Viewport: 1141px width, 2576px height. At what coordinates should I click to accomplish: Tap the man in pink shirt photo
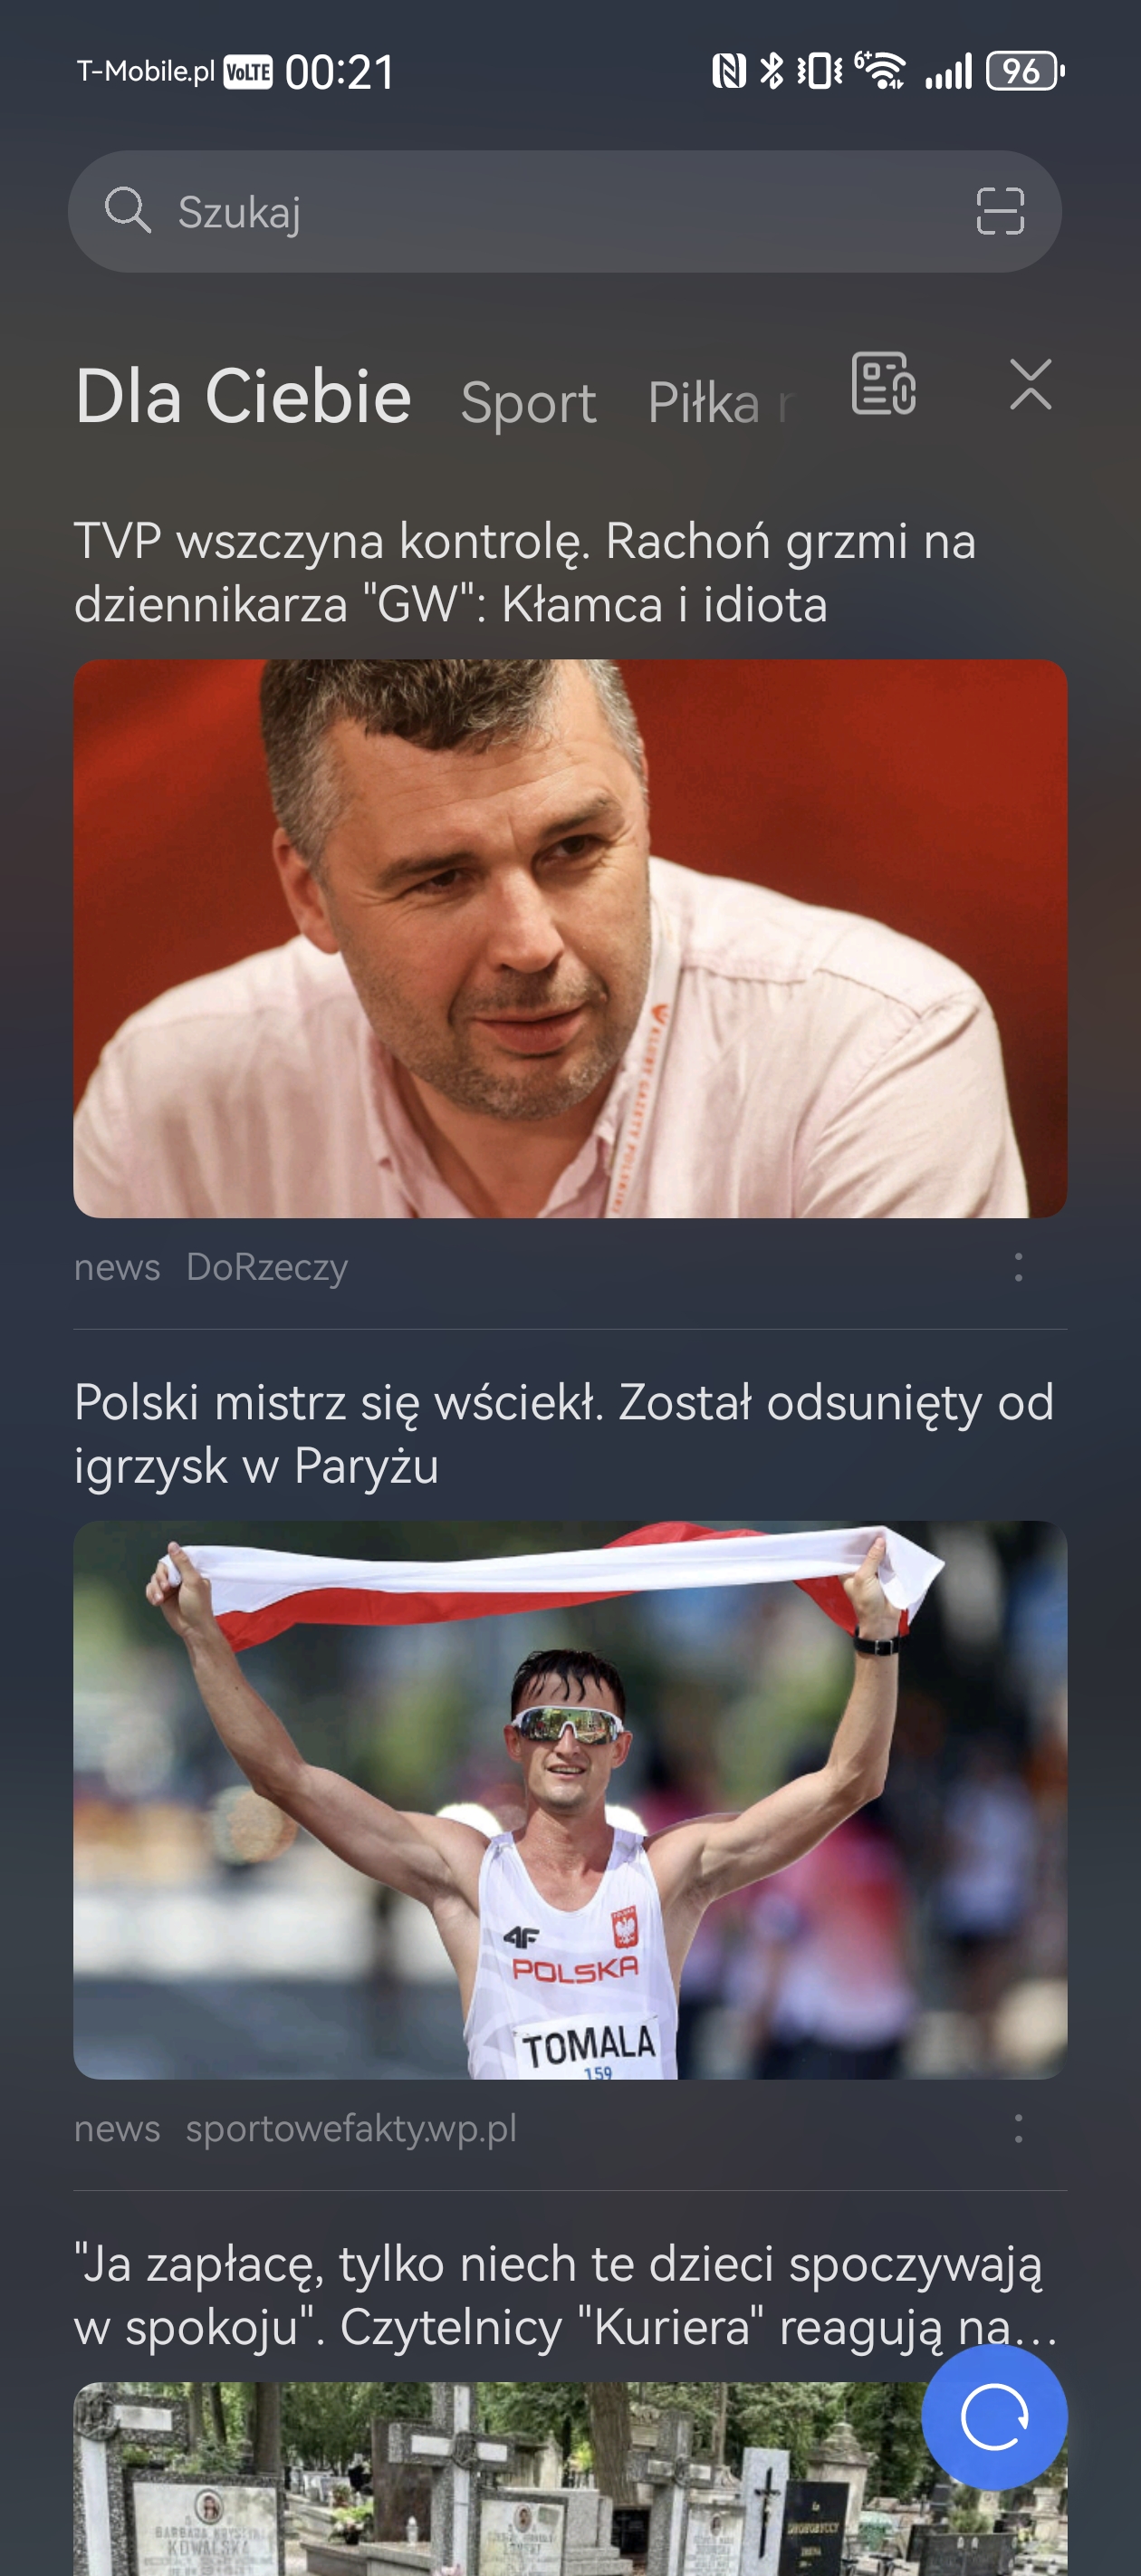coord(570,938)
